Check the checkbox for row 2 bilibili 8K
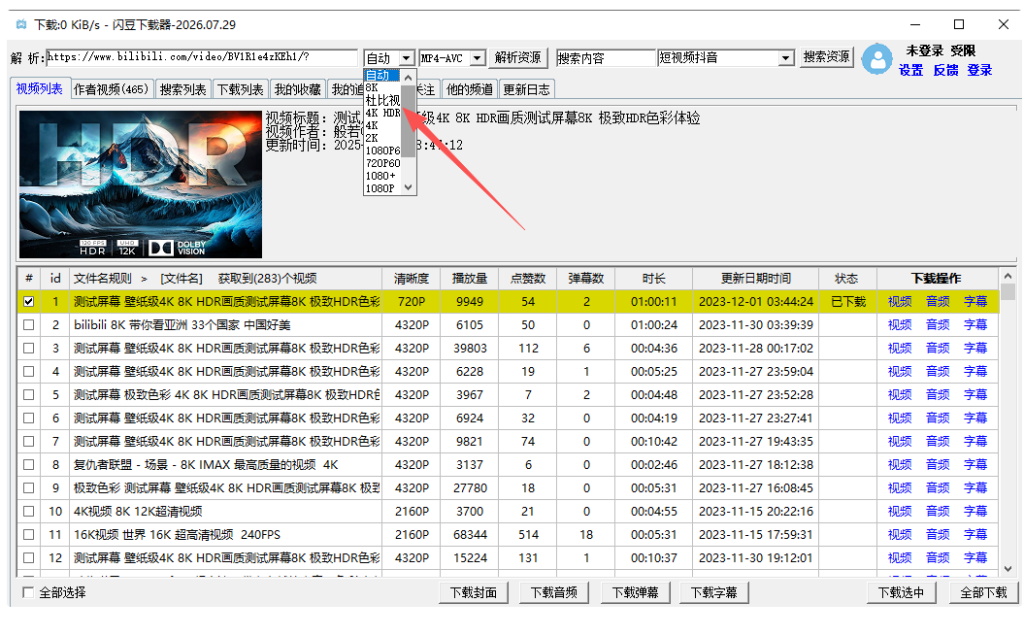 pyautogui.click(x=29, y=325)
